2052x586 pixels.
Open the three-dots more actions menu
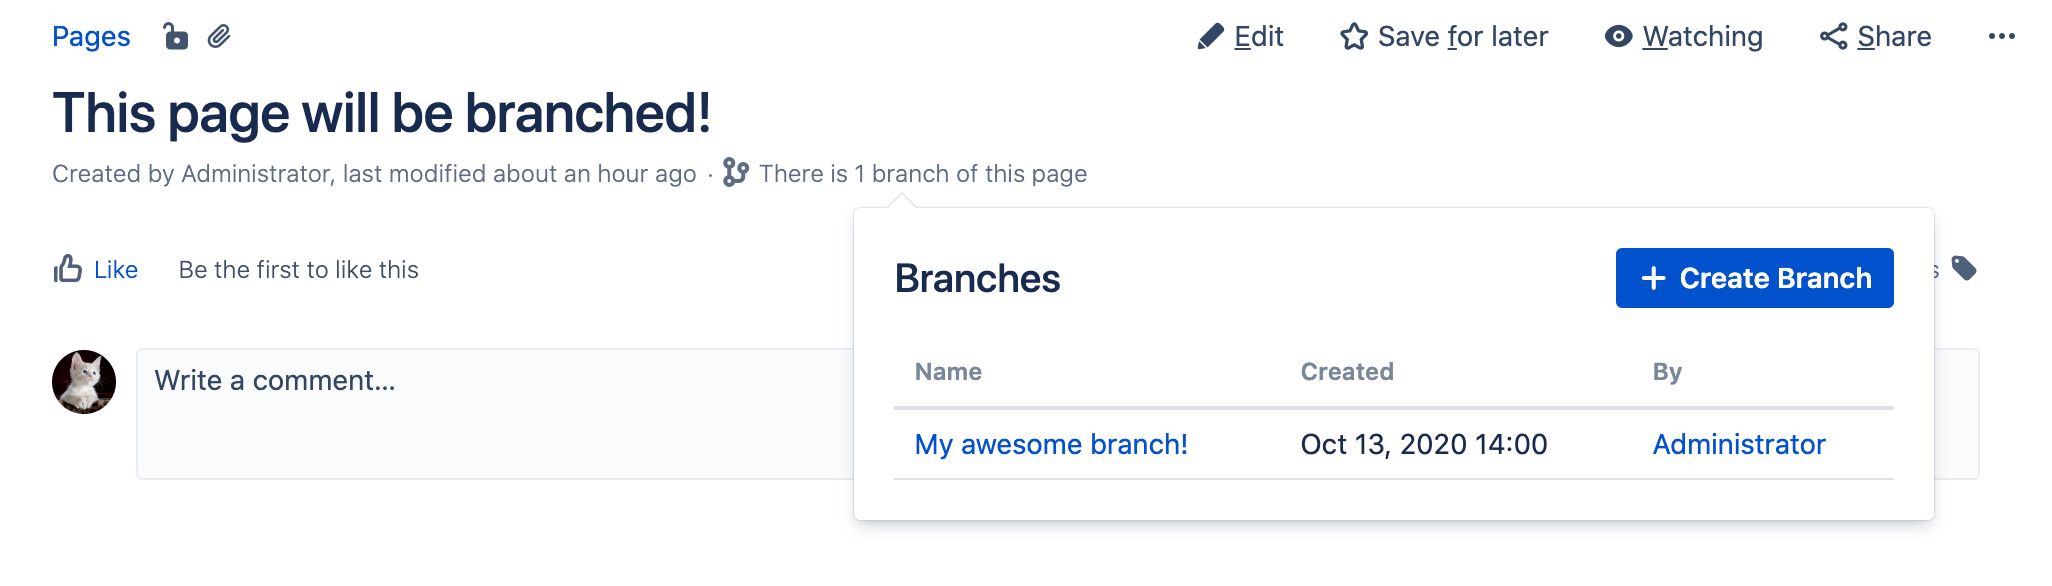pos(2001,37)
